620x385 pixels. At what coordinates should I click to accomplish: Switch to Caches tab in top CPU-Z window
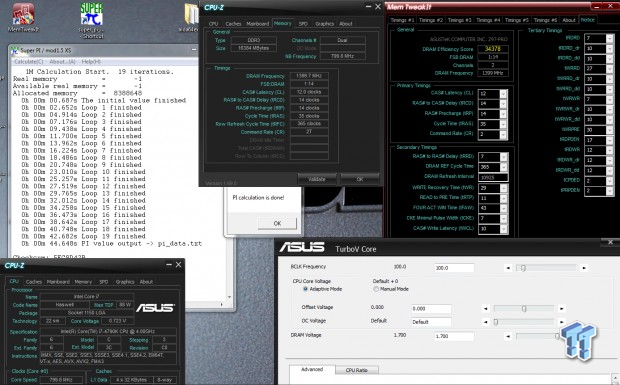pyautogui.click(x=233, y=24)
